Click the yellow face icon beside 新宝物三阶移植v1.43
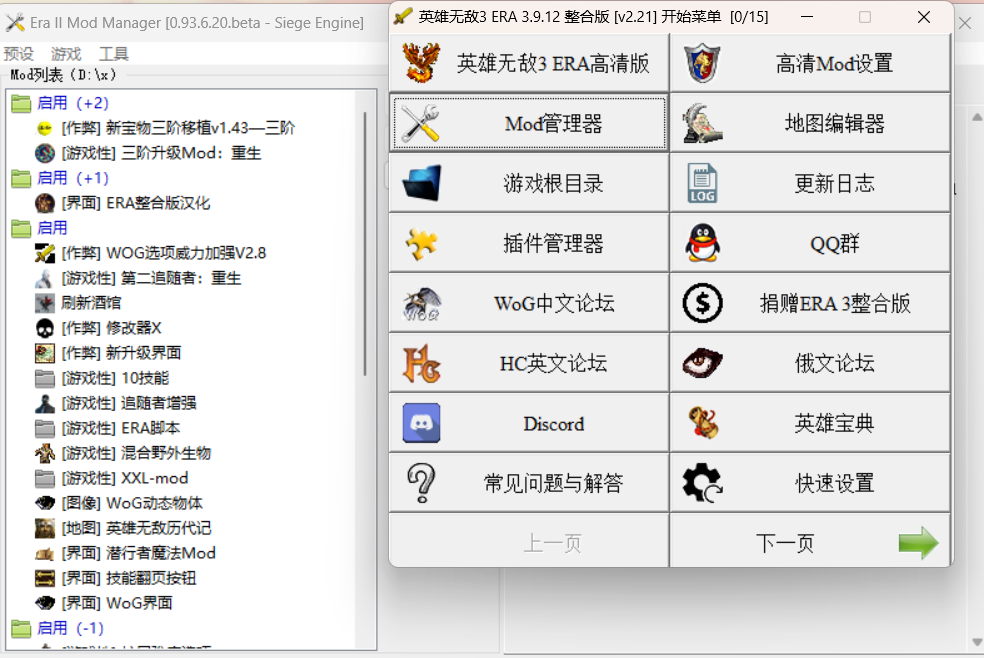The height and width of the screenshot is (658, 984). point(45,129)
